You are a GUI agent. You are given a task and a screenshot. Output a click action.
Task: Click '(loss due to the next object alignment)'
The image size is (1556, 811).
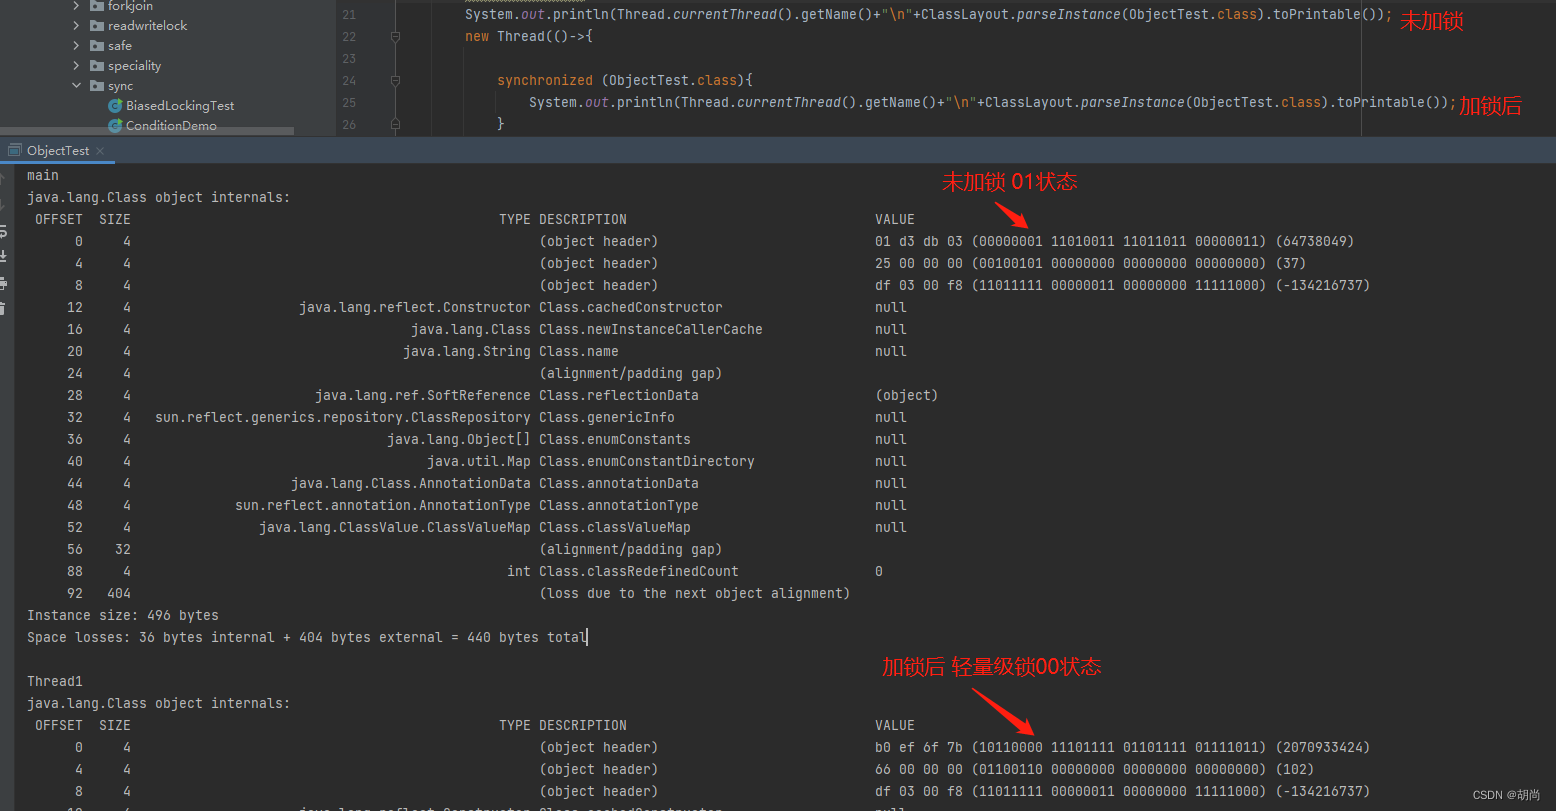[x=695, y=593]
